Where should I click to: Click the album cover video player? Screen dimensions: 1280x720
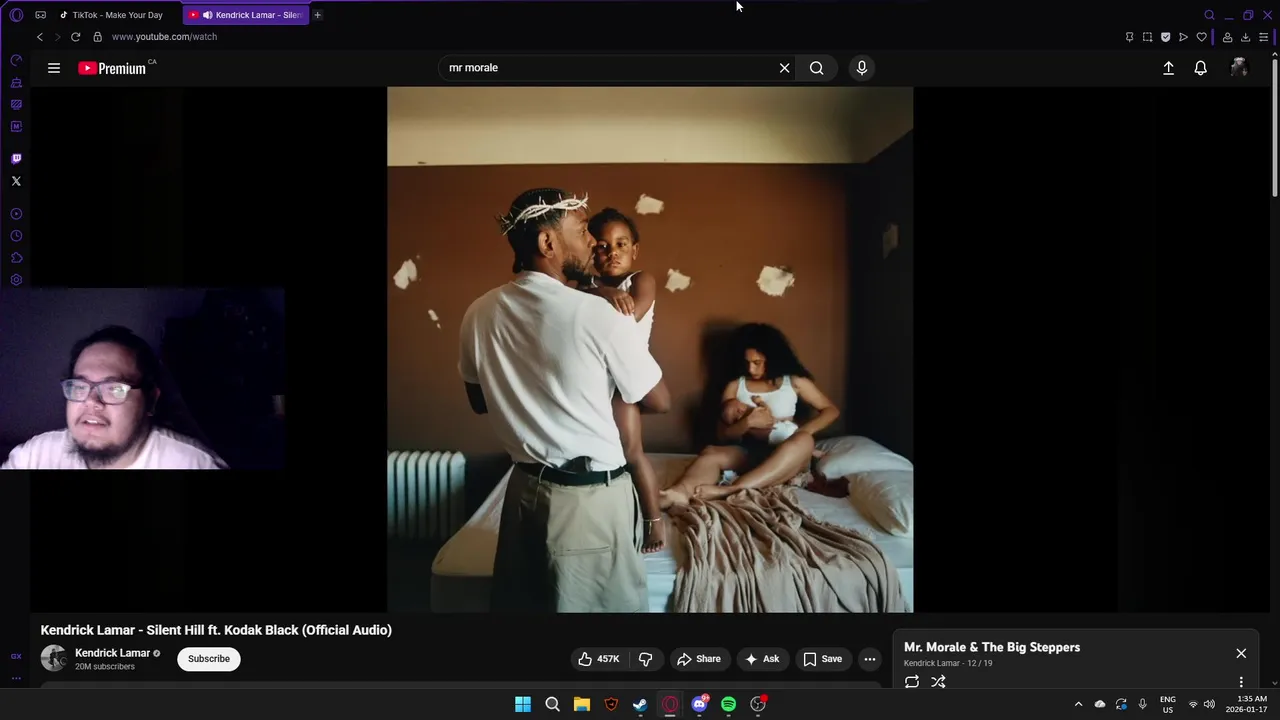click(650, 349)
